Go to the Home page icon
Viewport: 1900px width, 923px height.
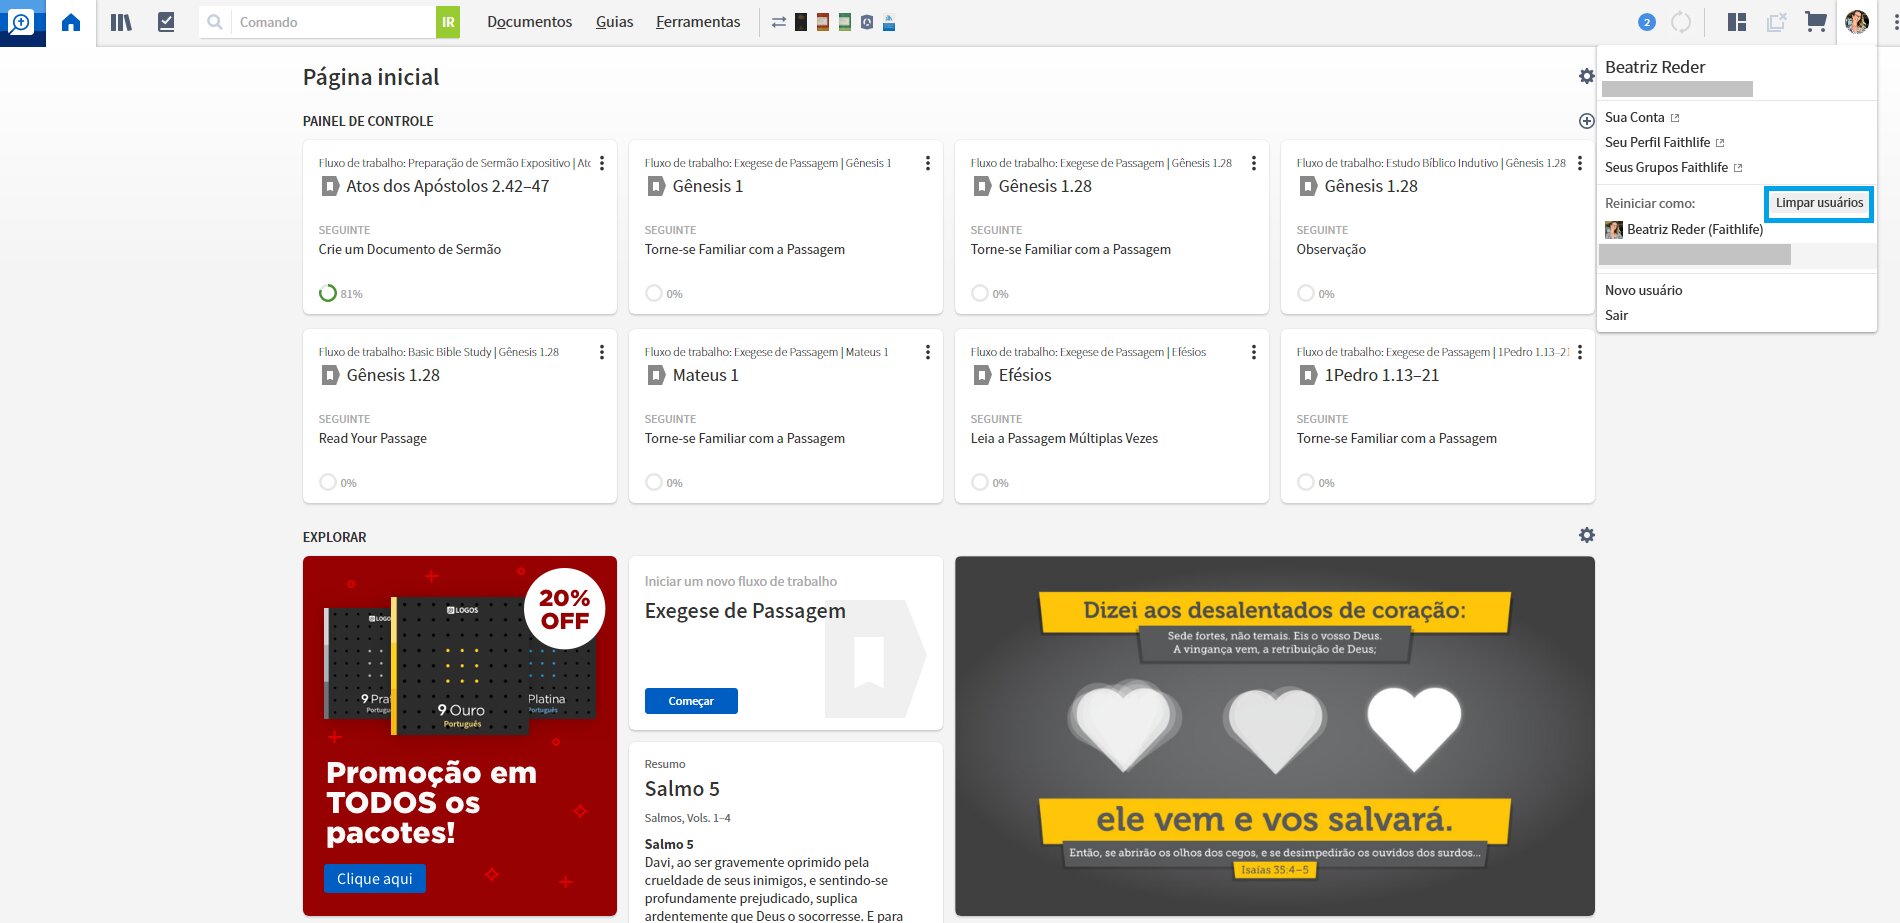coord(71,22)
